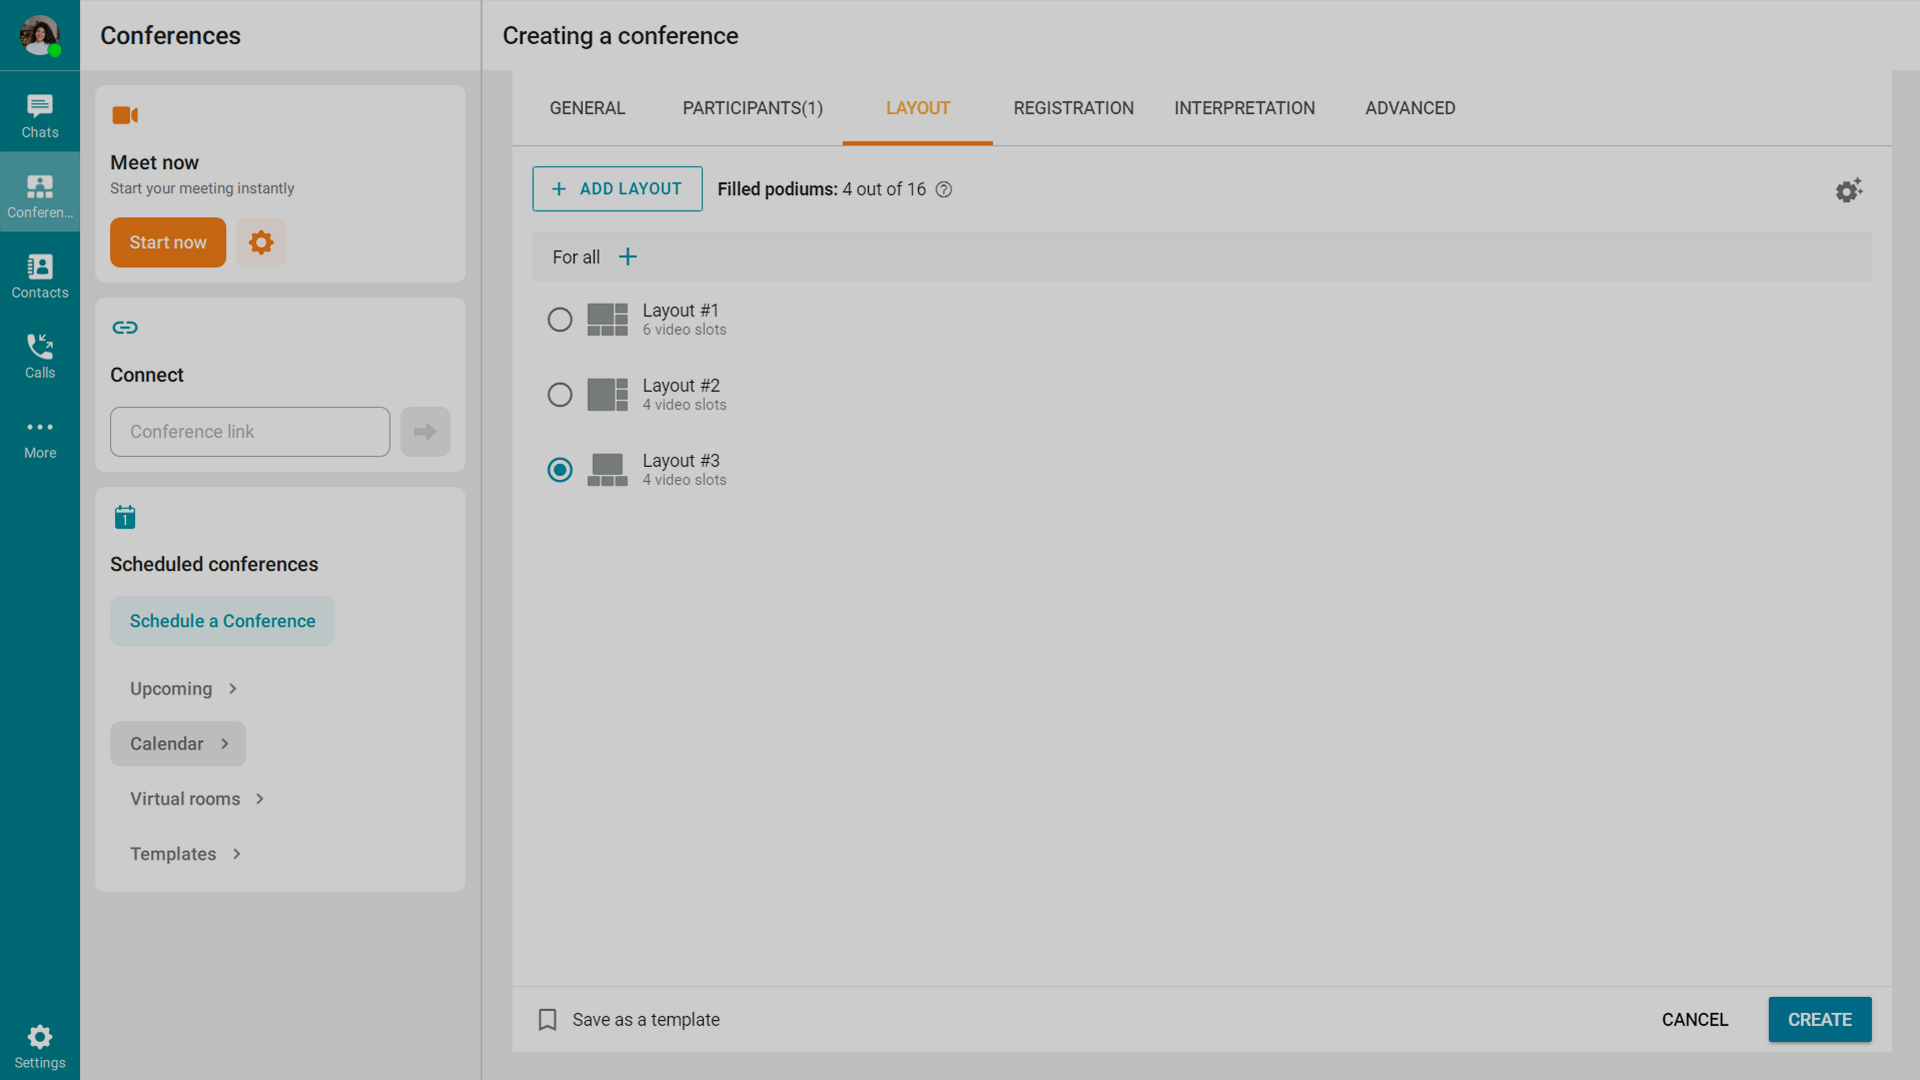Expand the Upcoming conferences list

coord(183,689)
